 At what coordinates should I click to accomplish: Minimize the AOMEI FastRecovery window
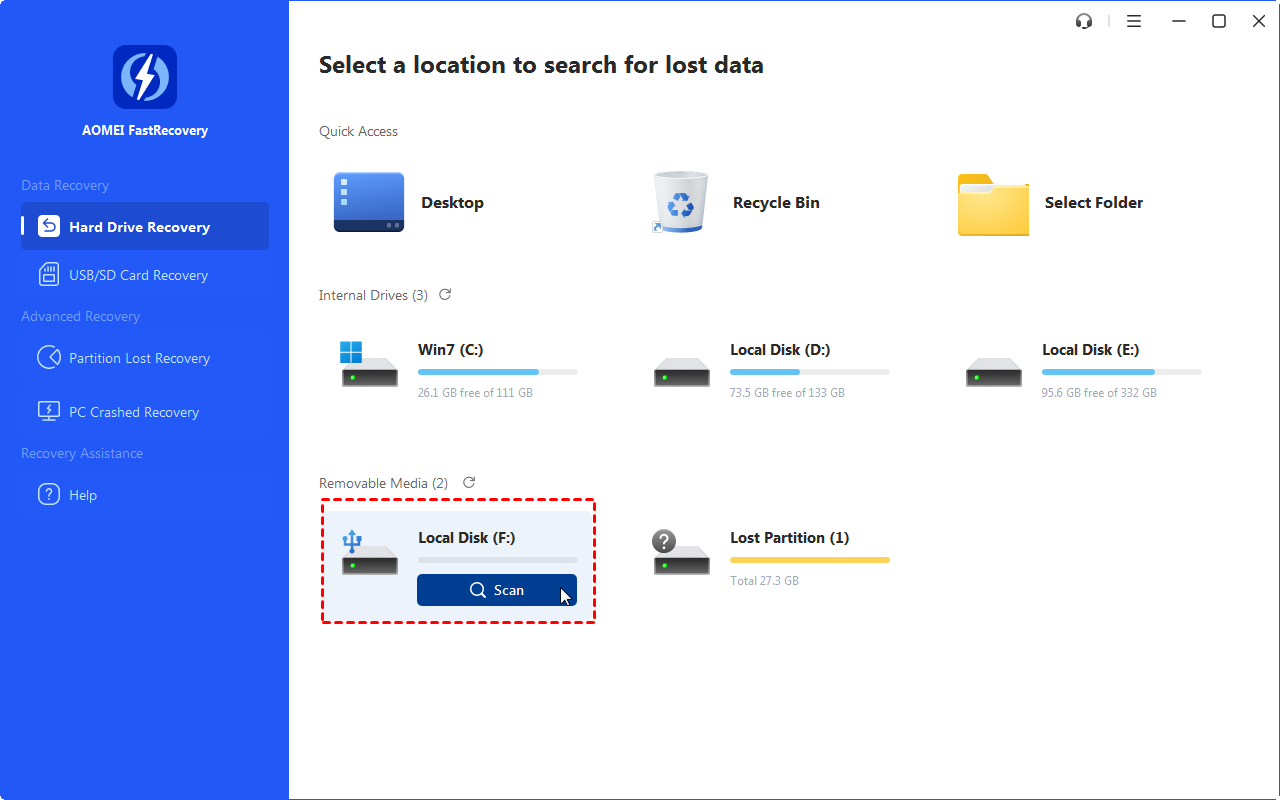(x=1179, y=21)
